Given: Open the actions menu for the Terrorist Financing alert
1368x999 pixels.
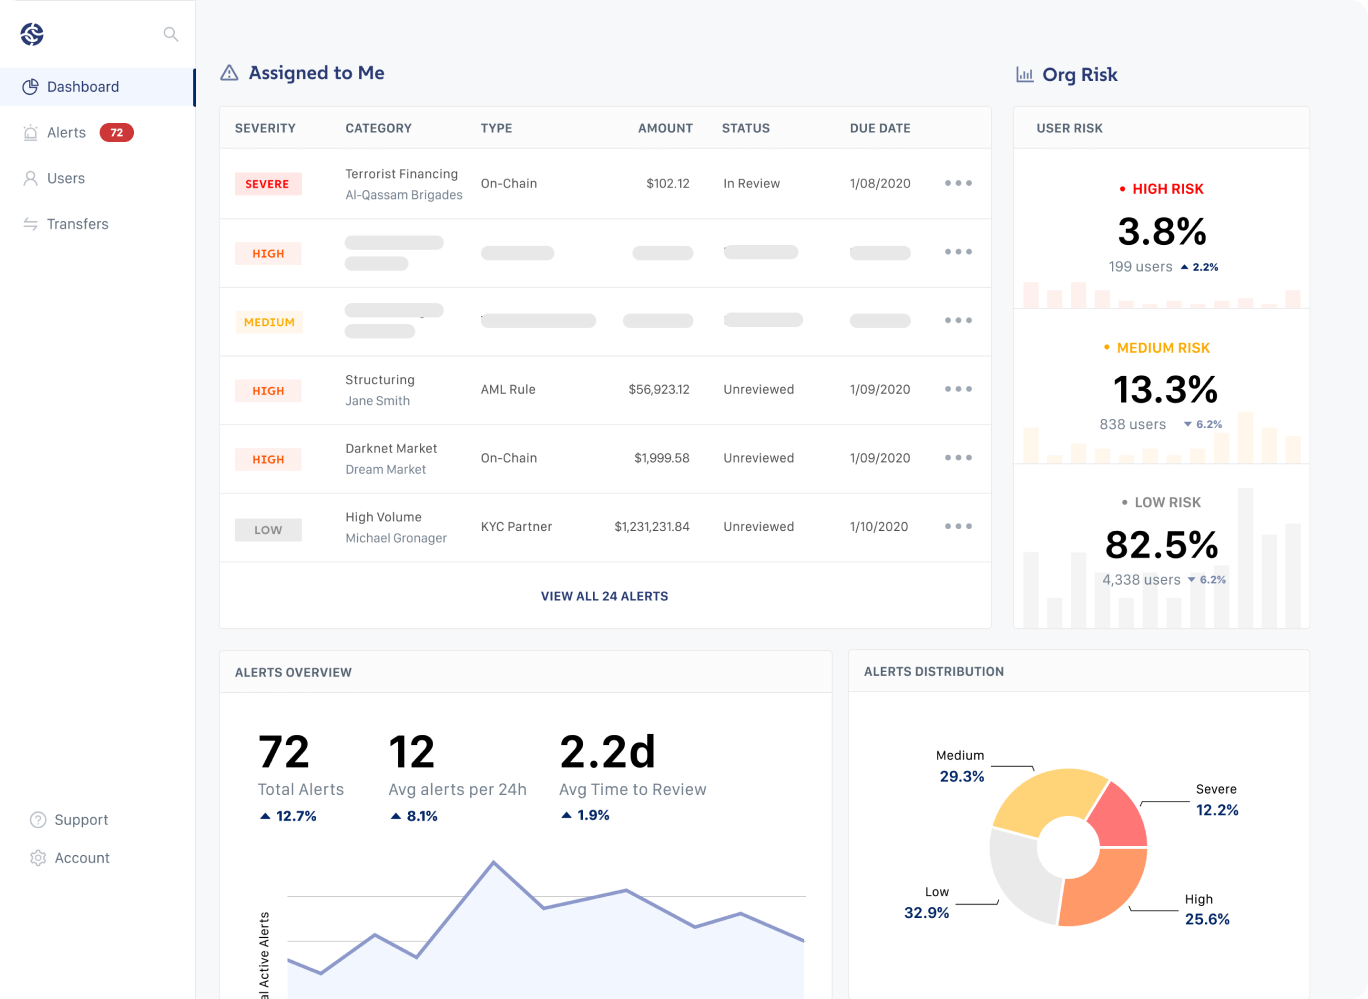Looking at the screenshot, I should click(x=957, y=183).
